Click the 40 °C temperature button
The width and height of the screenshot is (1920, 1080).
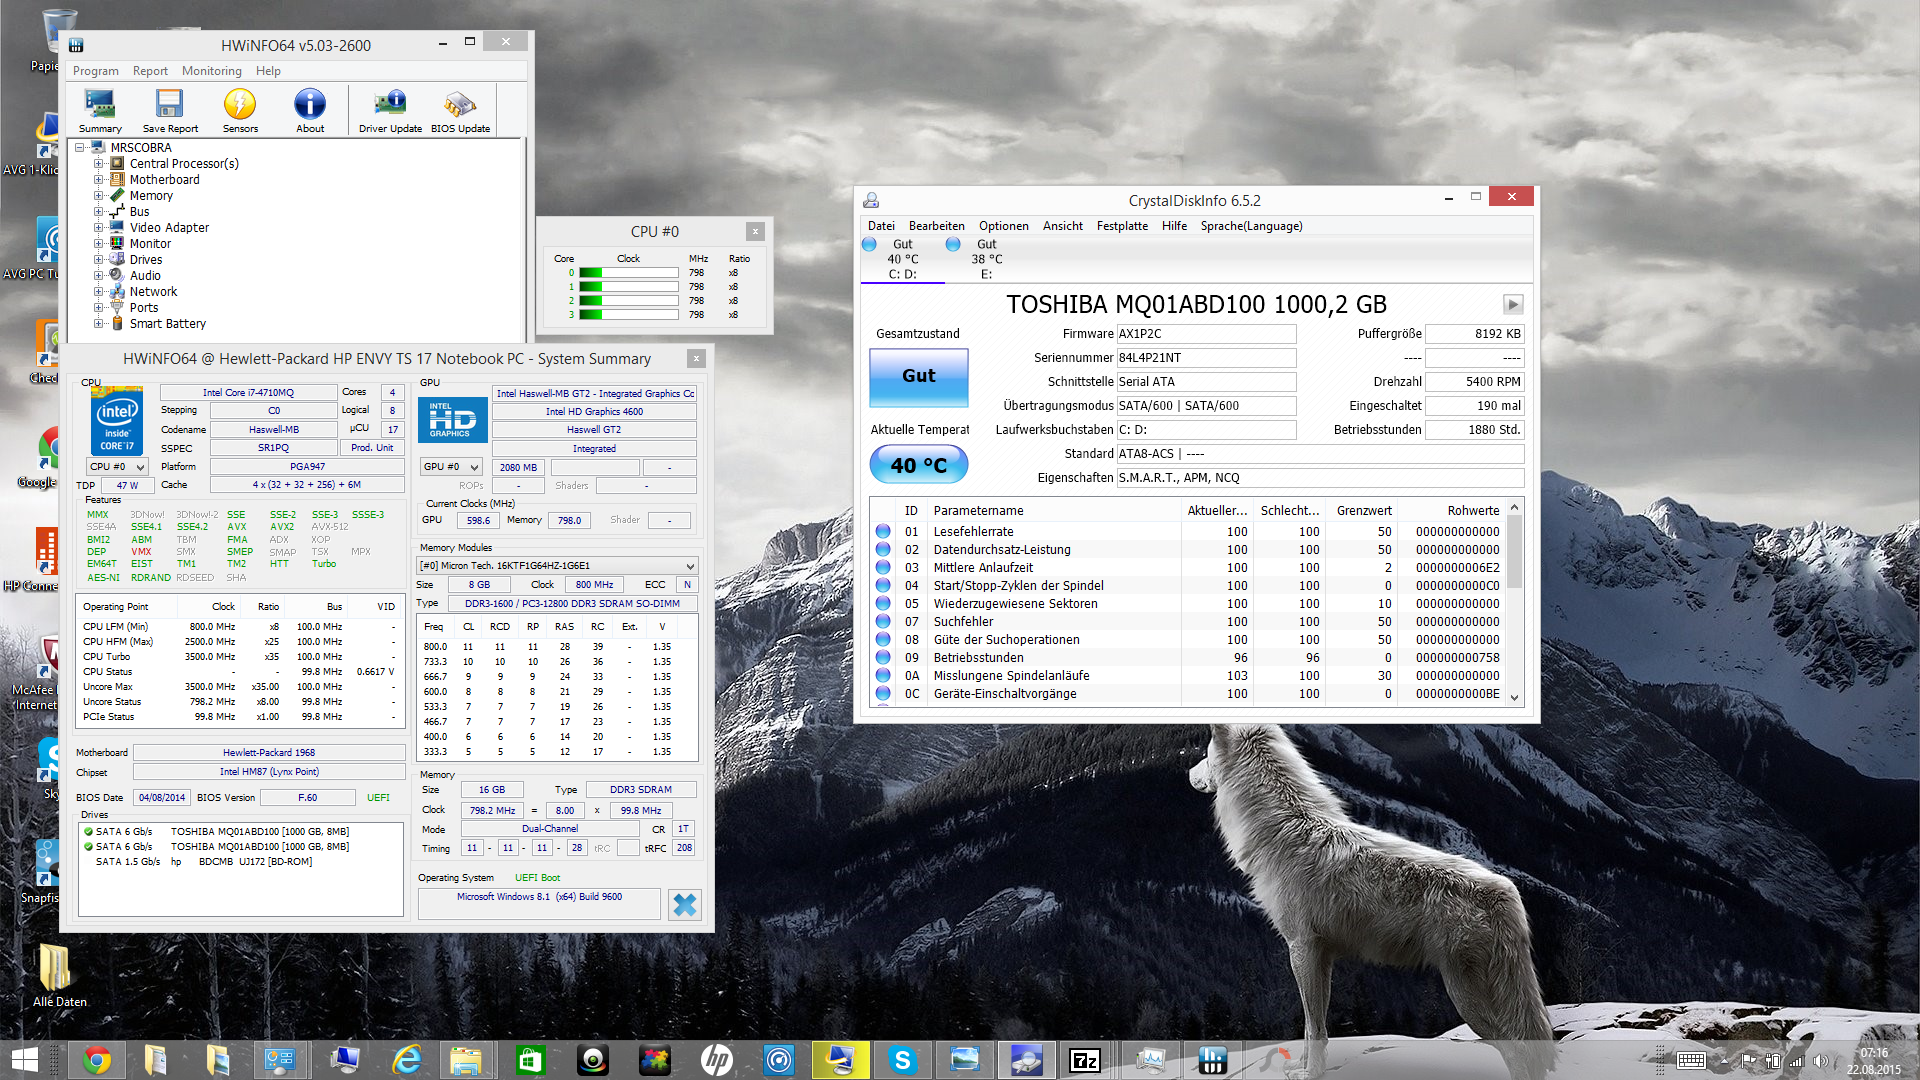pyautogui.click(x=918, y=465)
